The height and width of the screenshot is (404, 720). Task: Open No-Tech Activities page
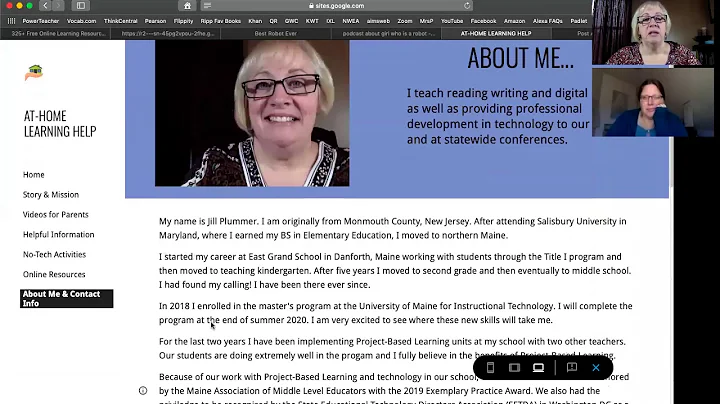(x=54, y=254)
